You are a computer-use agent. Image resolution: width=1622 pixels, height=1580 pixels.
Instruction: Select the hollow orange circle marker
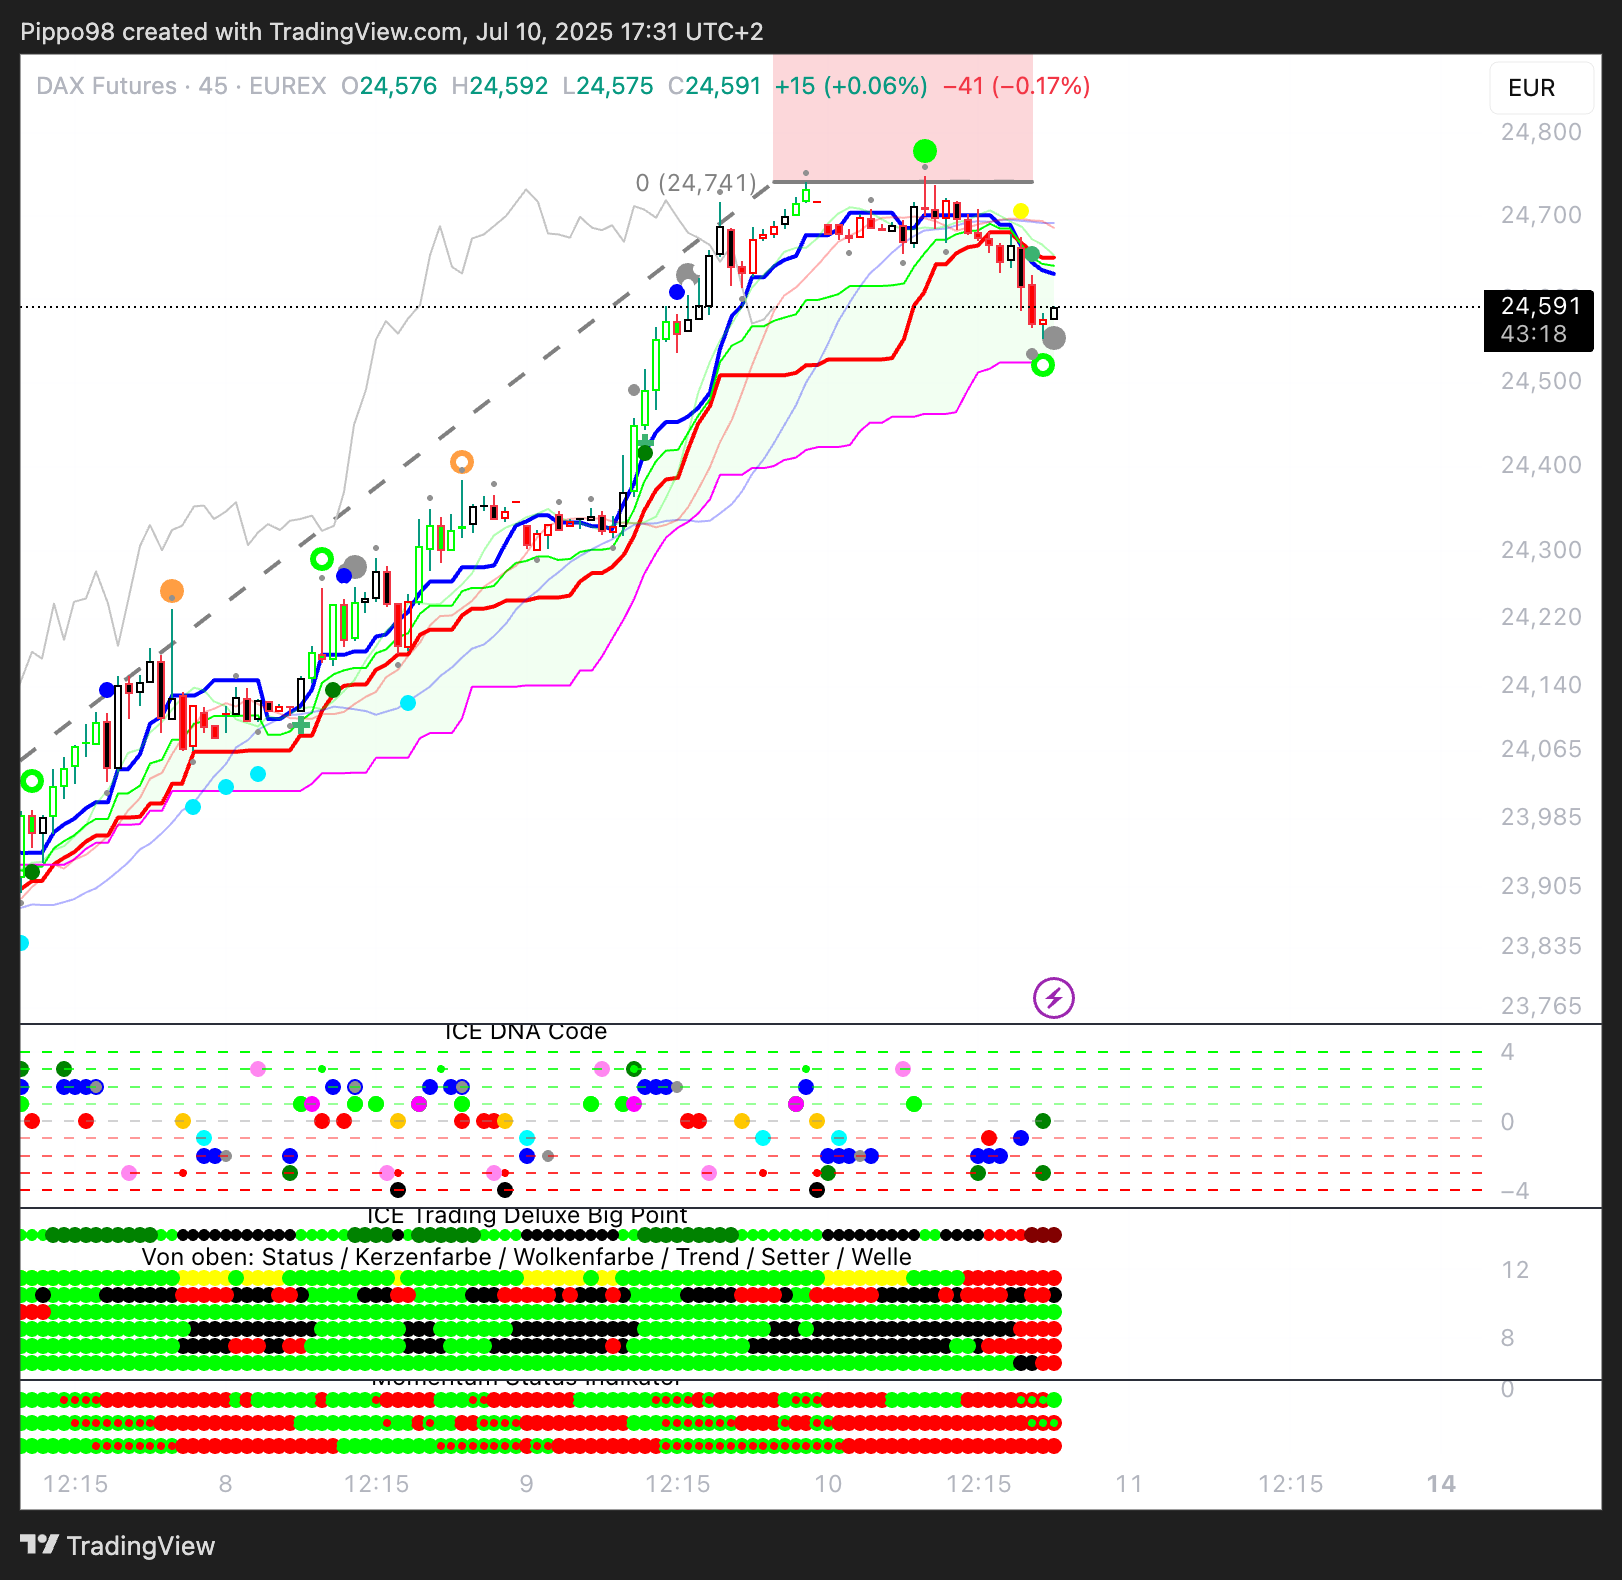[x=461, y=462]
